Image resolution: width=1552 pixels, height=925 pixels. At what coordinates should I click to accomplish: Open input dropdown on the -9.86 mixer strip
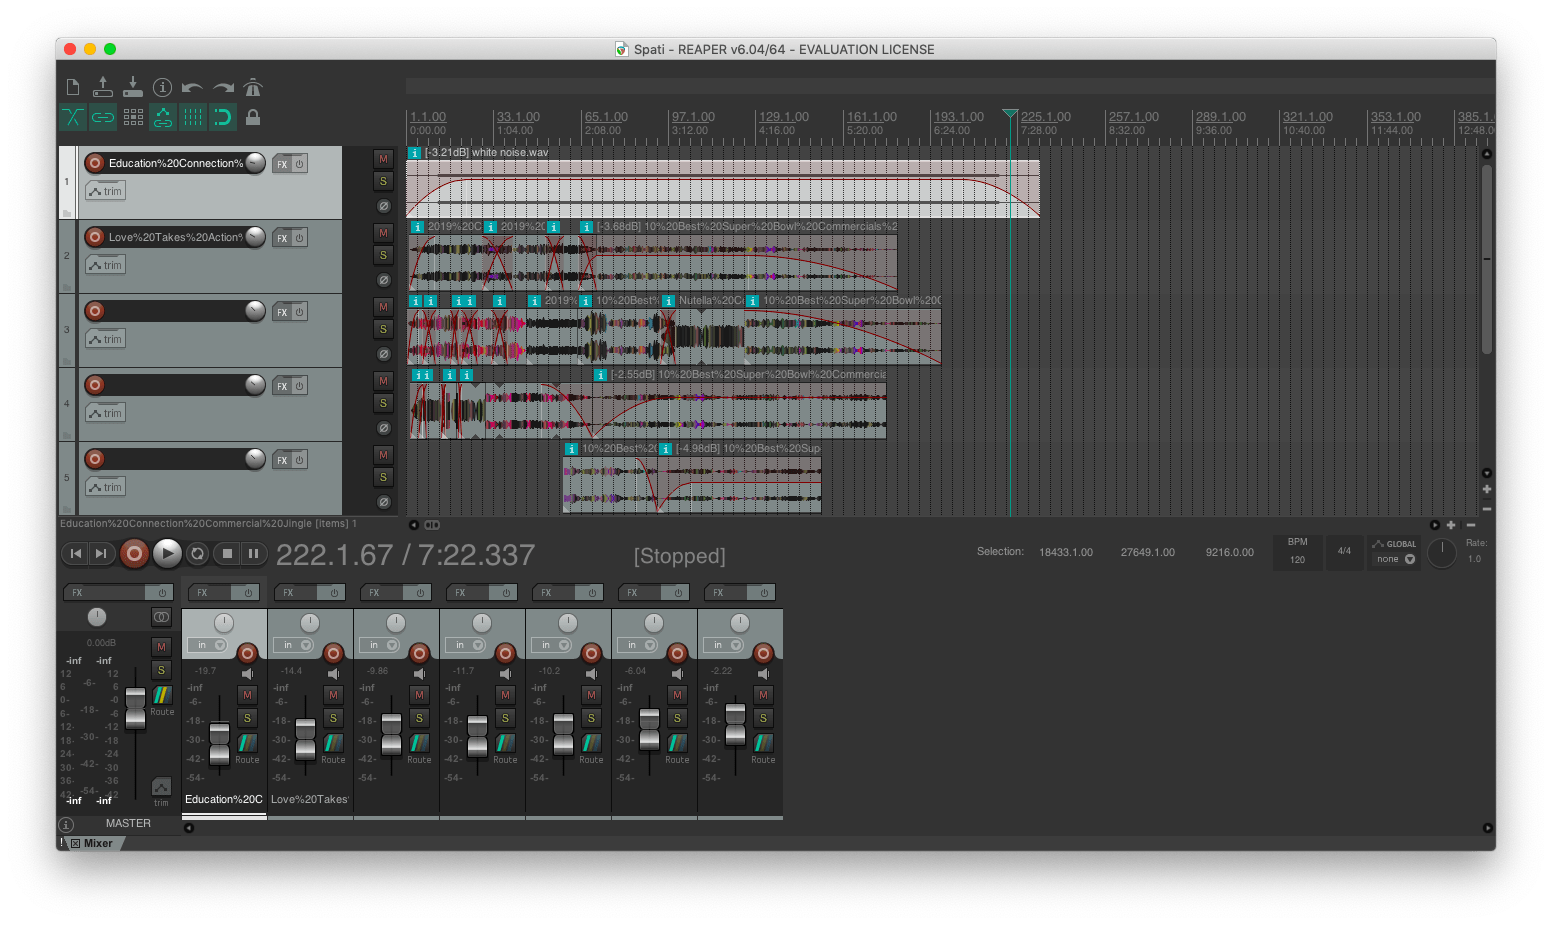(380, 645)
